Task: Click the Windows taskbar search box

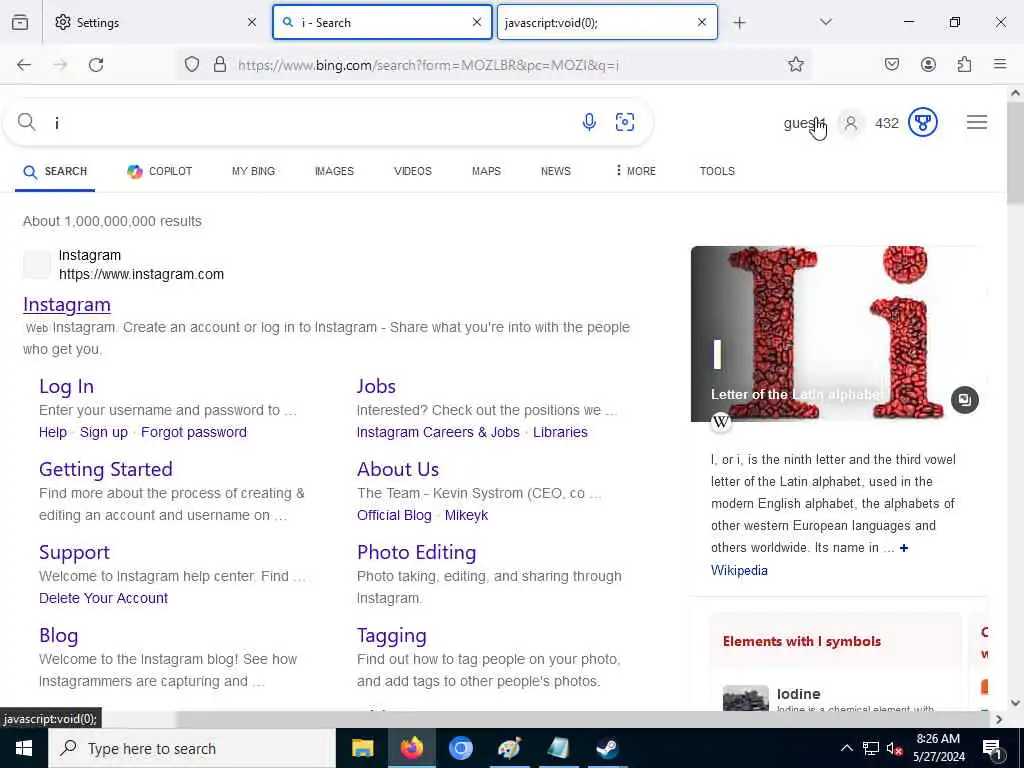Action: tap(191, 748)
